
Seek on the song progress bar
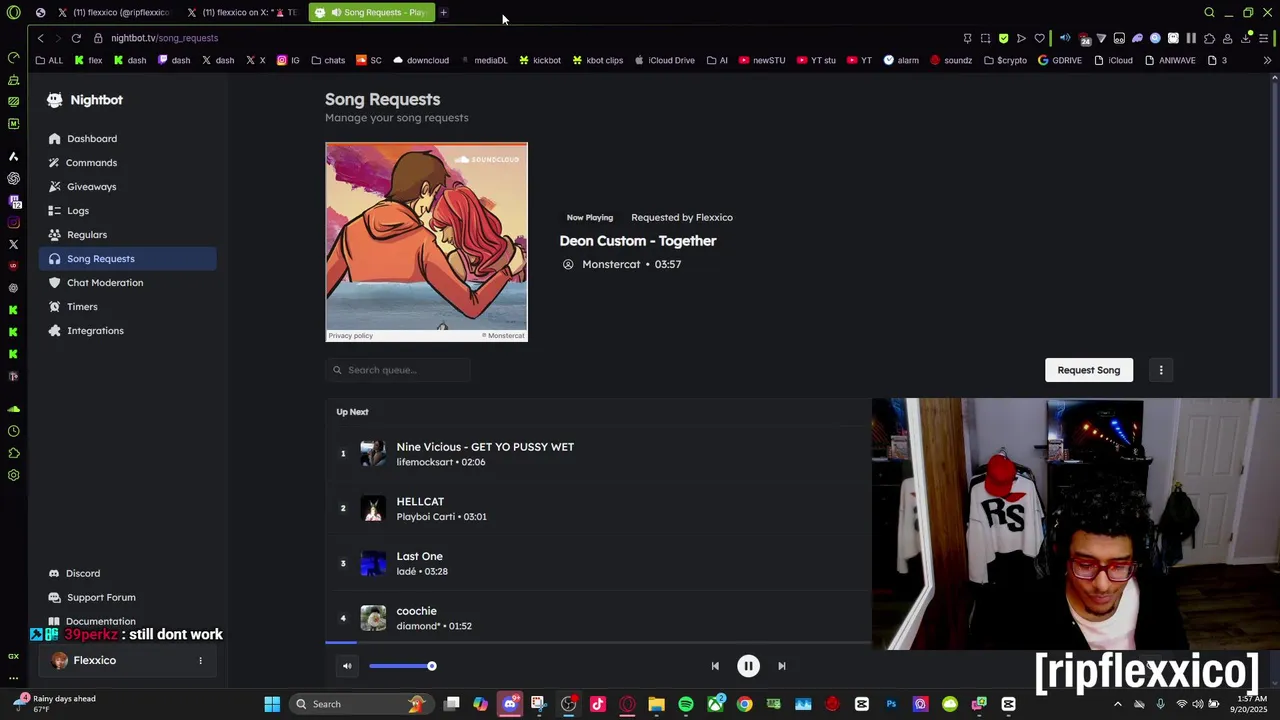tap(598, 643)
